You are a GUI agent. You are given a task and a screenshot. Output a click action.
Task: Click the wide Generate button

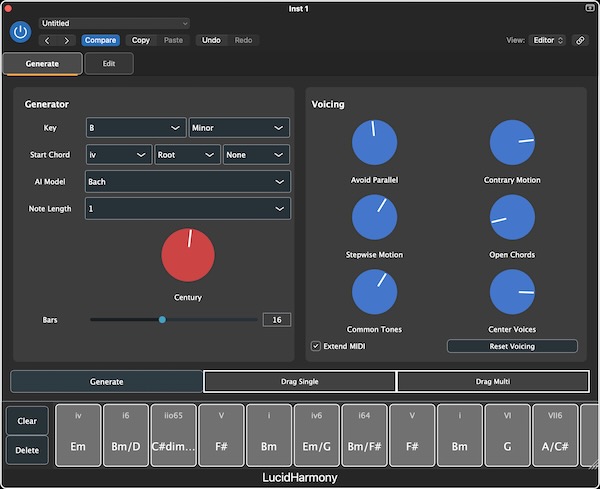point(106,381)
